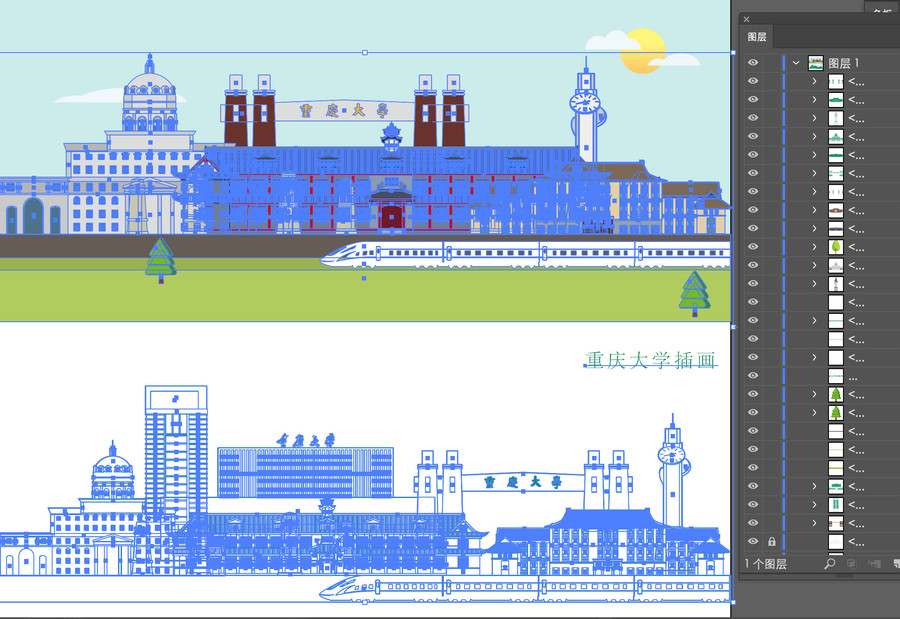Close the Layers panel with the X
The image size is (900, 619).
pos(746,19)
